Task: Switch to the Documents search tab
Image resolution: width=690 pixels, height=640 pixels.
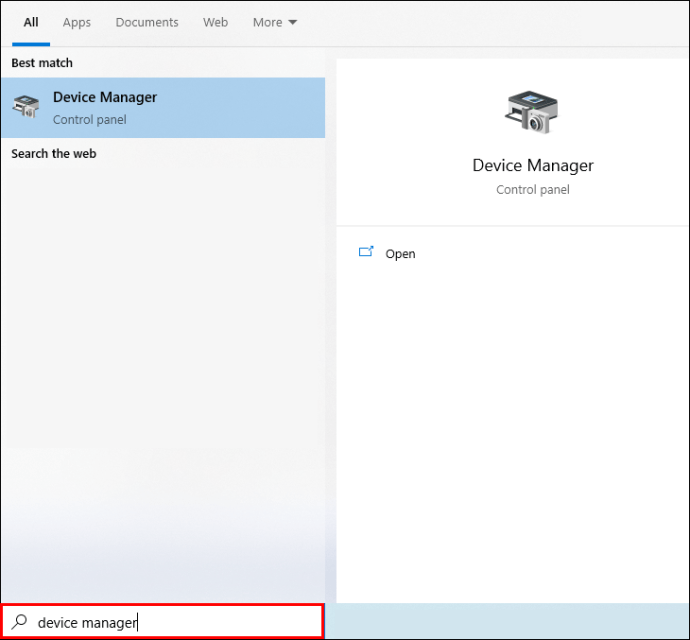Action: pyautogui.click(x=147, y=22)
